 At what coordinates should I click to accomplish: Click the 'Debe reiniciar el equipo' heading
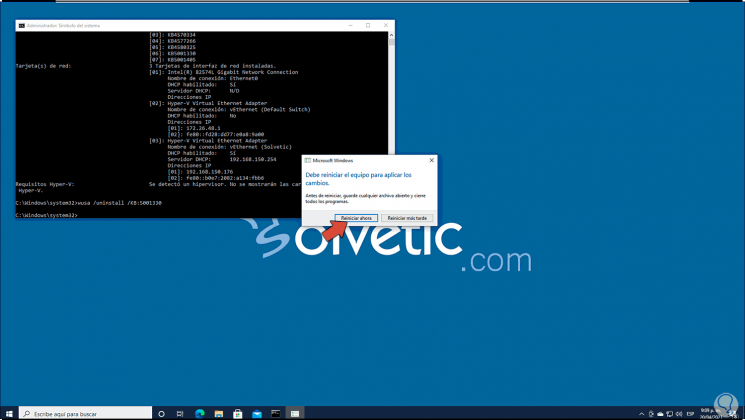click(358, 179)
